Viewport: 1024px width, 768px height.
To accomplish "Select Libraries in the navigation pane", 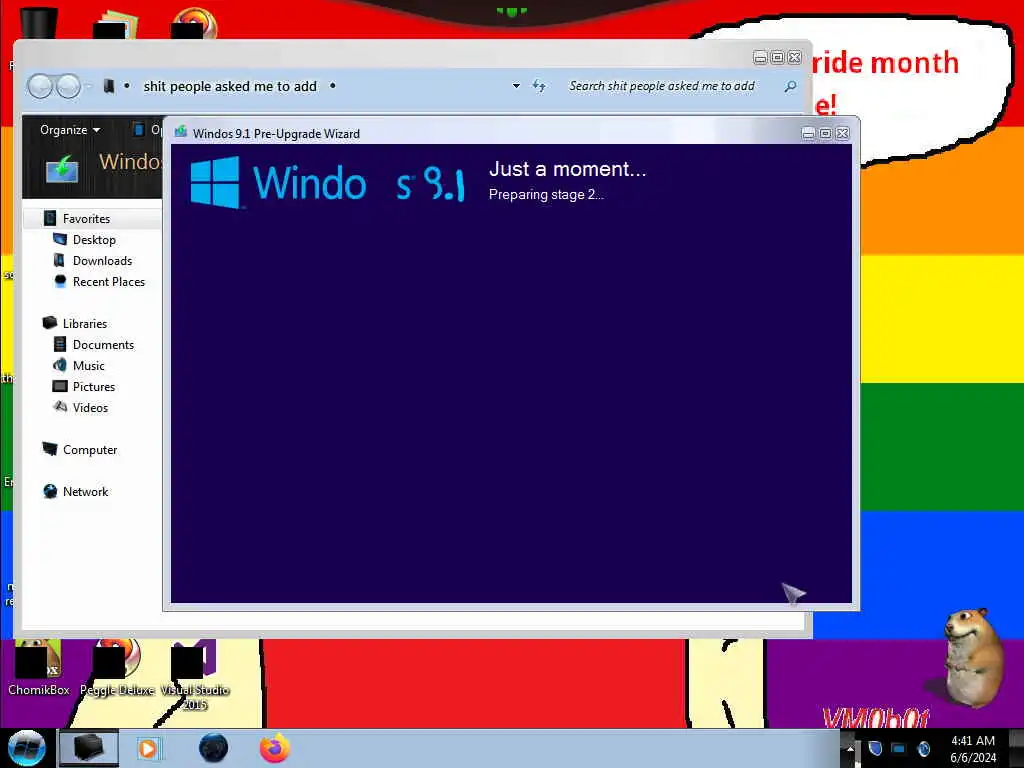I will click(x=85, y=324).
